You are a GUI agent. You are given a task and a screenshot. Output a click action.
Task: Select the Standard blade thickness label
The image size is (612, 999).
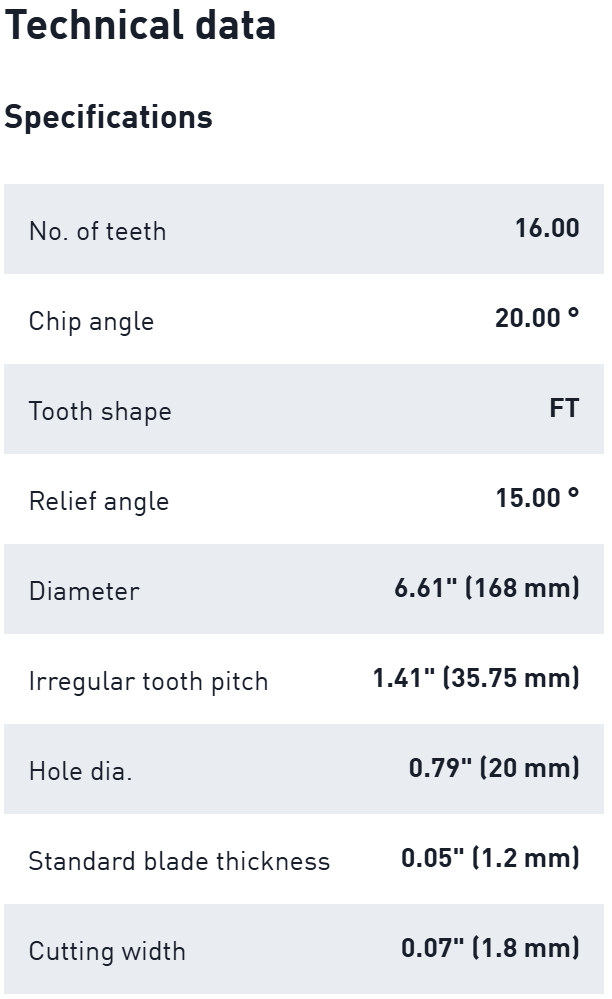coord(179,861)
